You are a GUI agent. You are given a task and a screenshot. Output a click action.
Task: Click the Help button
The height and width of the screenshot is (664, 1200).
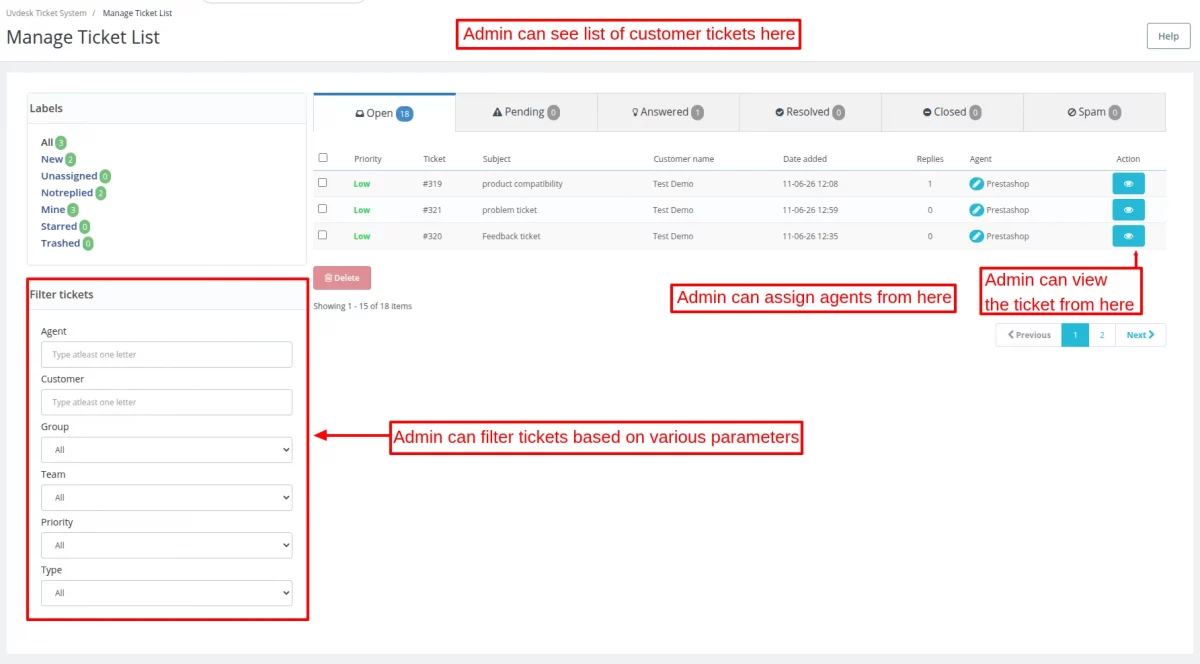tap(1168, 36)
